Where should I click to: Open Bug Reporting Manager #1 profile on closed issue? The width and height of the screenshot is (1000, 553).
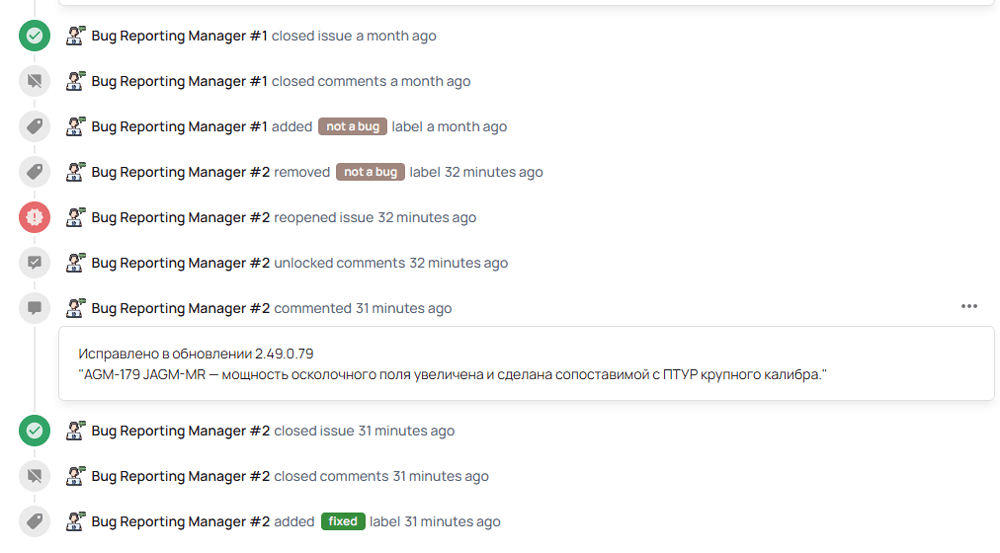(x=179, y=36)
